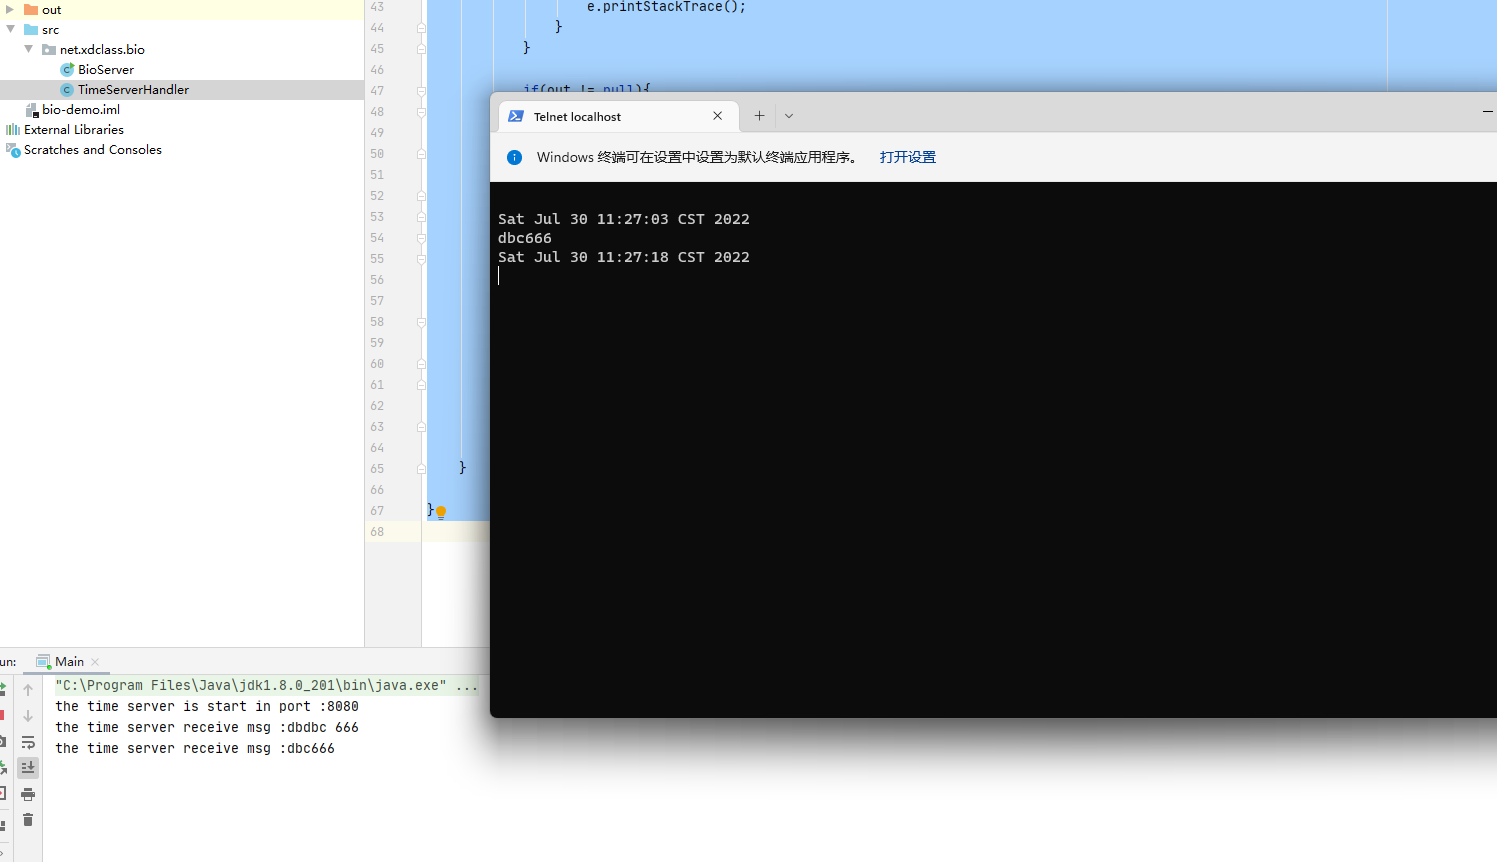Screen dimensions: 1497x862
Task: Select the out folder in project tree
Action: (52, 10)
